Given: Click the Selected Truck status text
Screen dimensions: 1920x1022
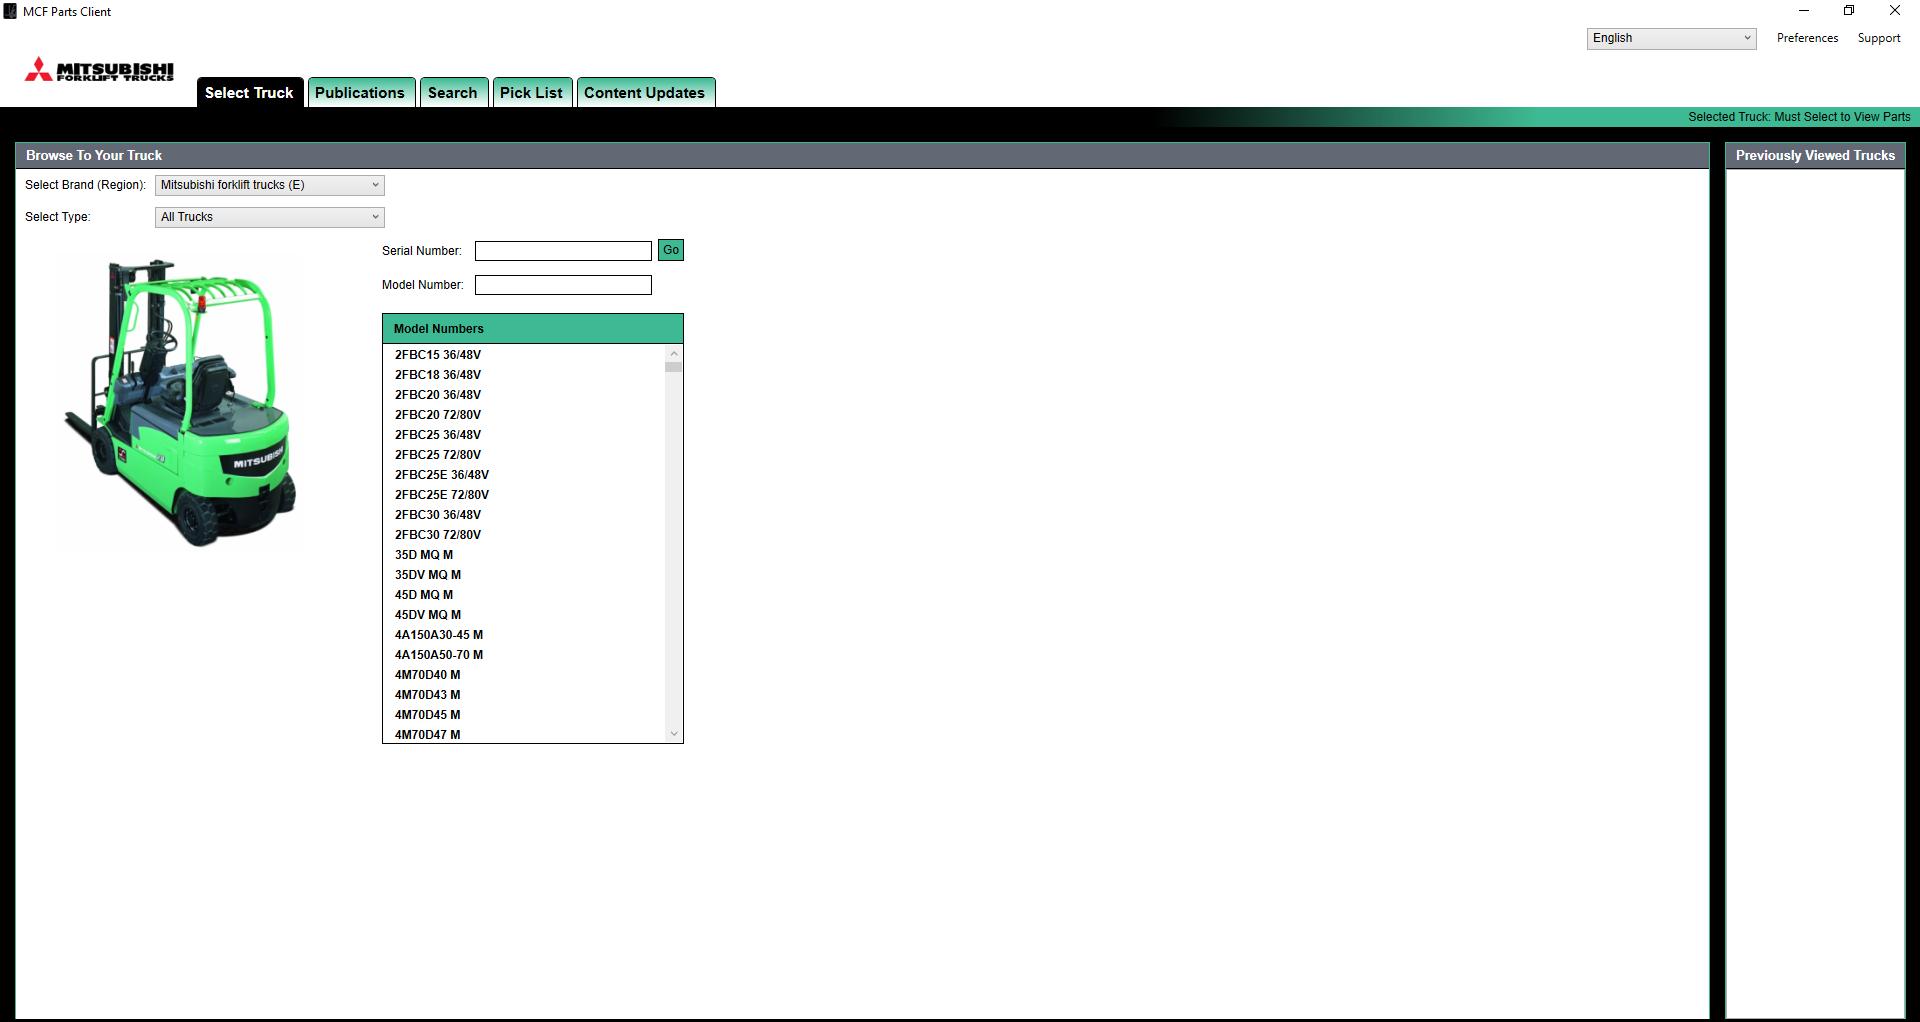Looking at the screenshot, I should [x=1799, y=117].
